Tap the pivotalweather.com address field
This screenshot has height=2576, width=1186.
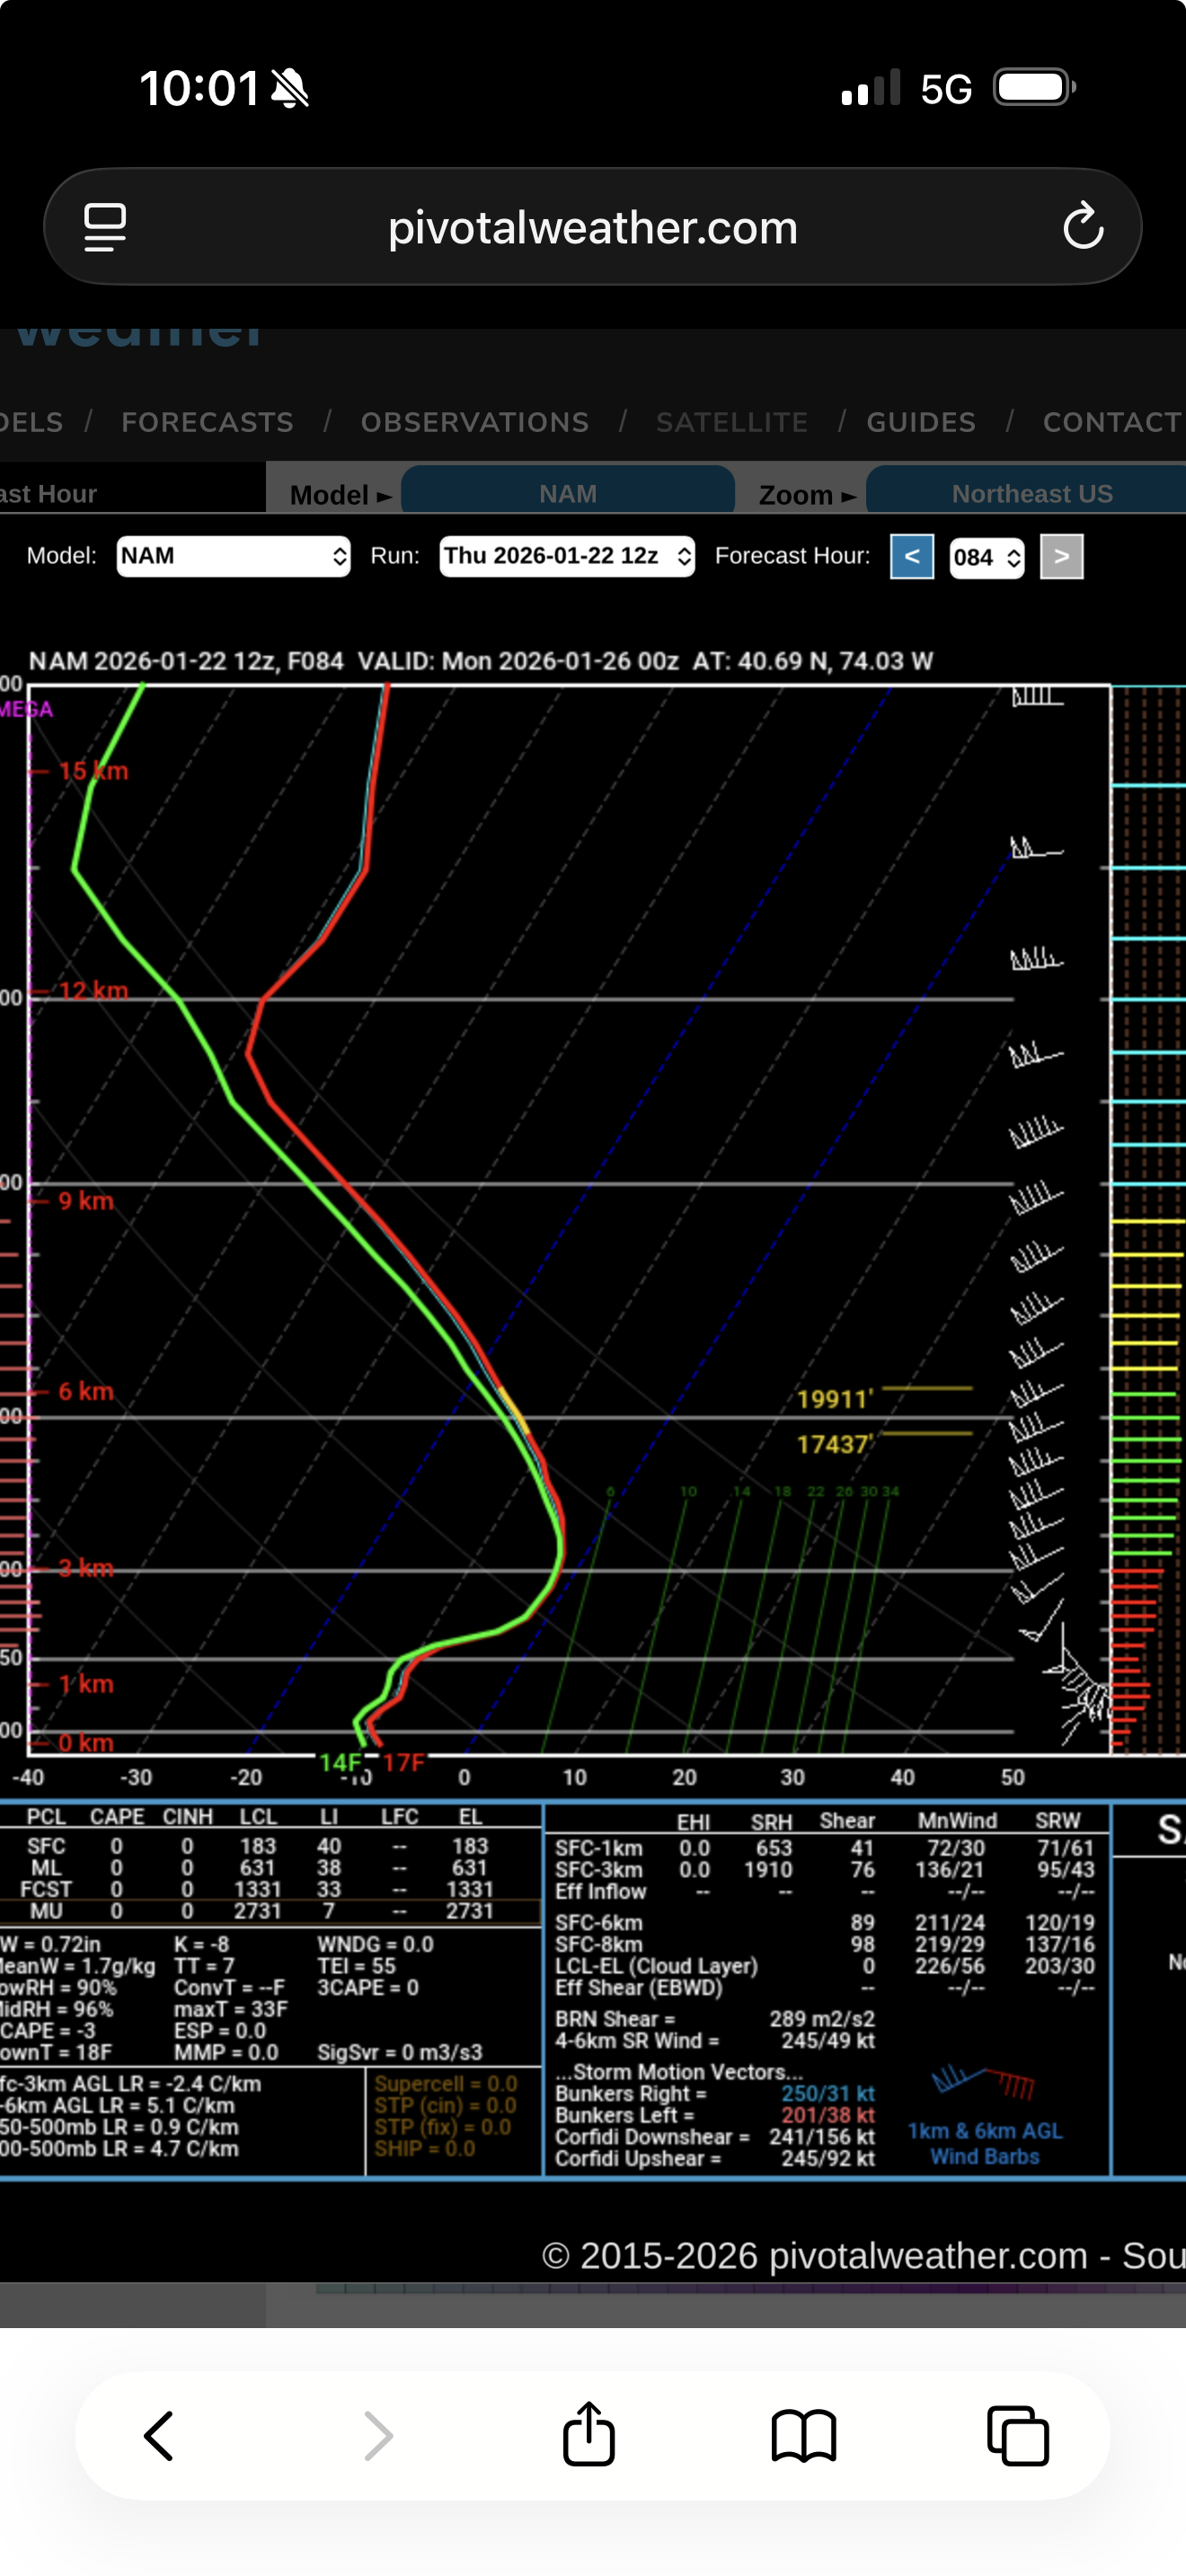(592, 227)
